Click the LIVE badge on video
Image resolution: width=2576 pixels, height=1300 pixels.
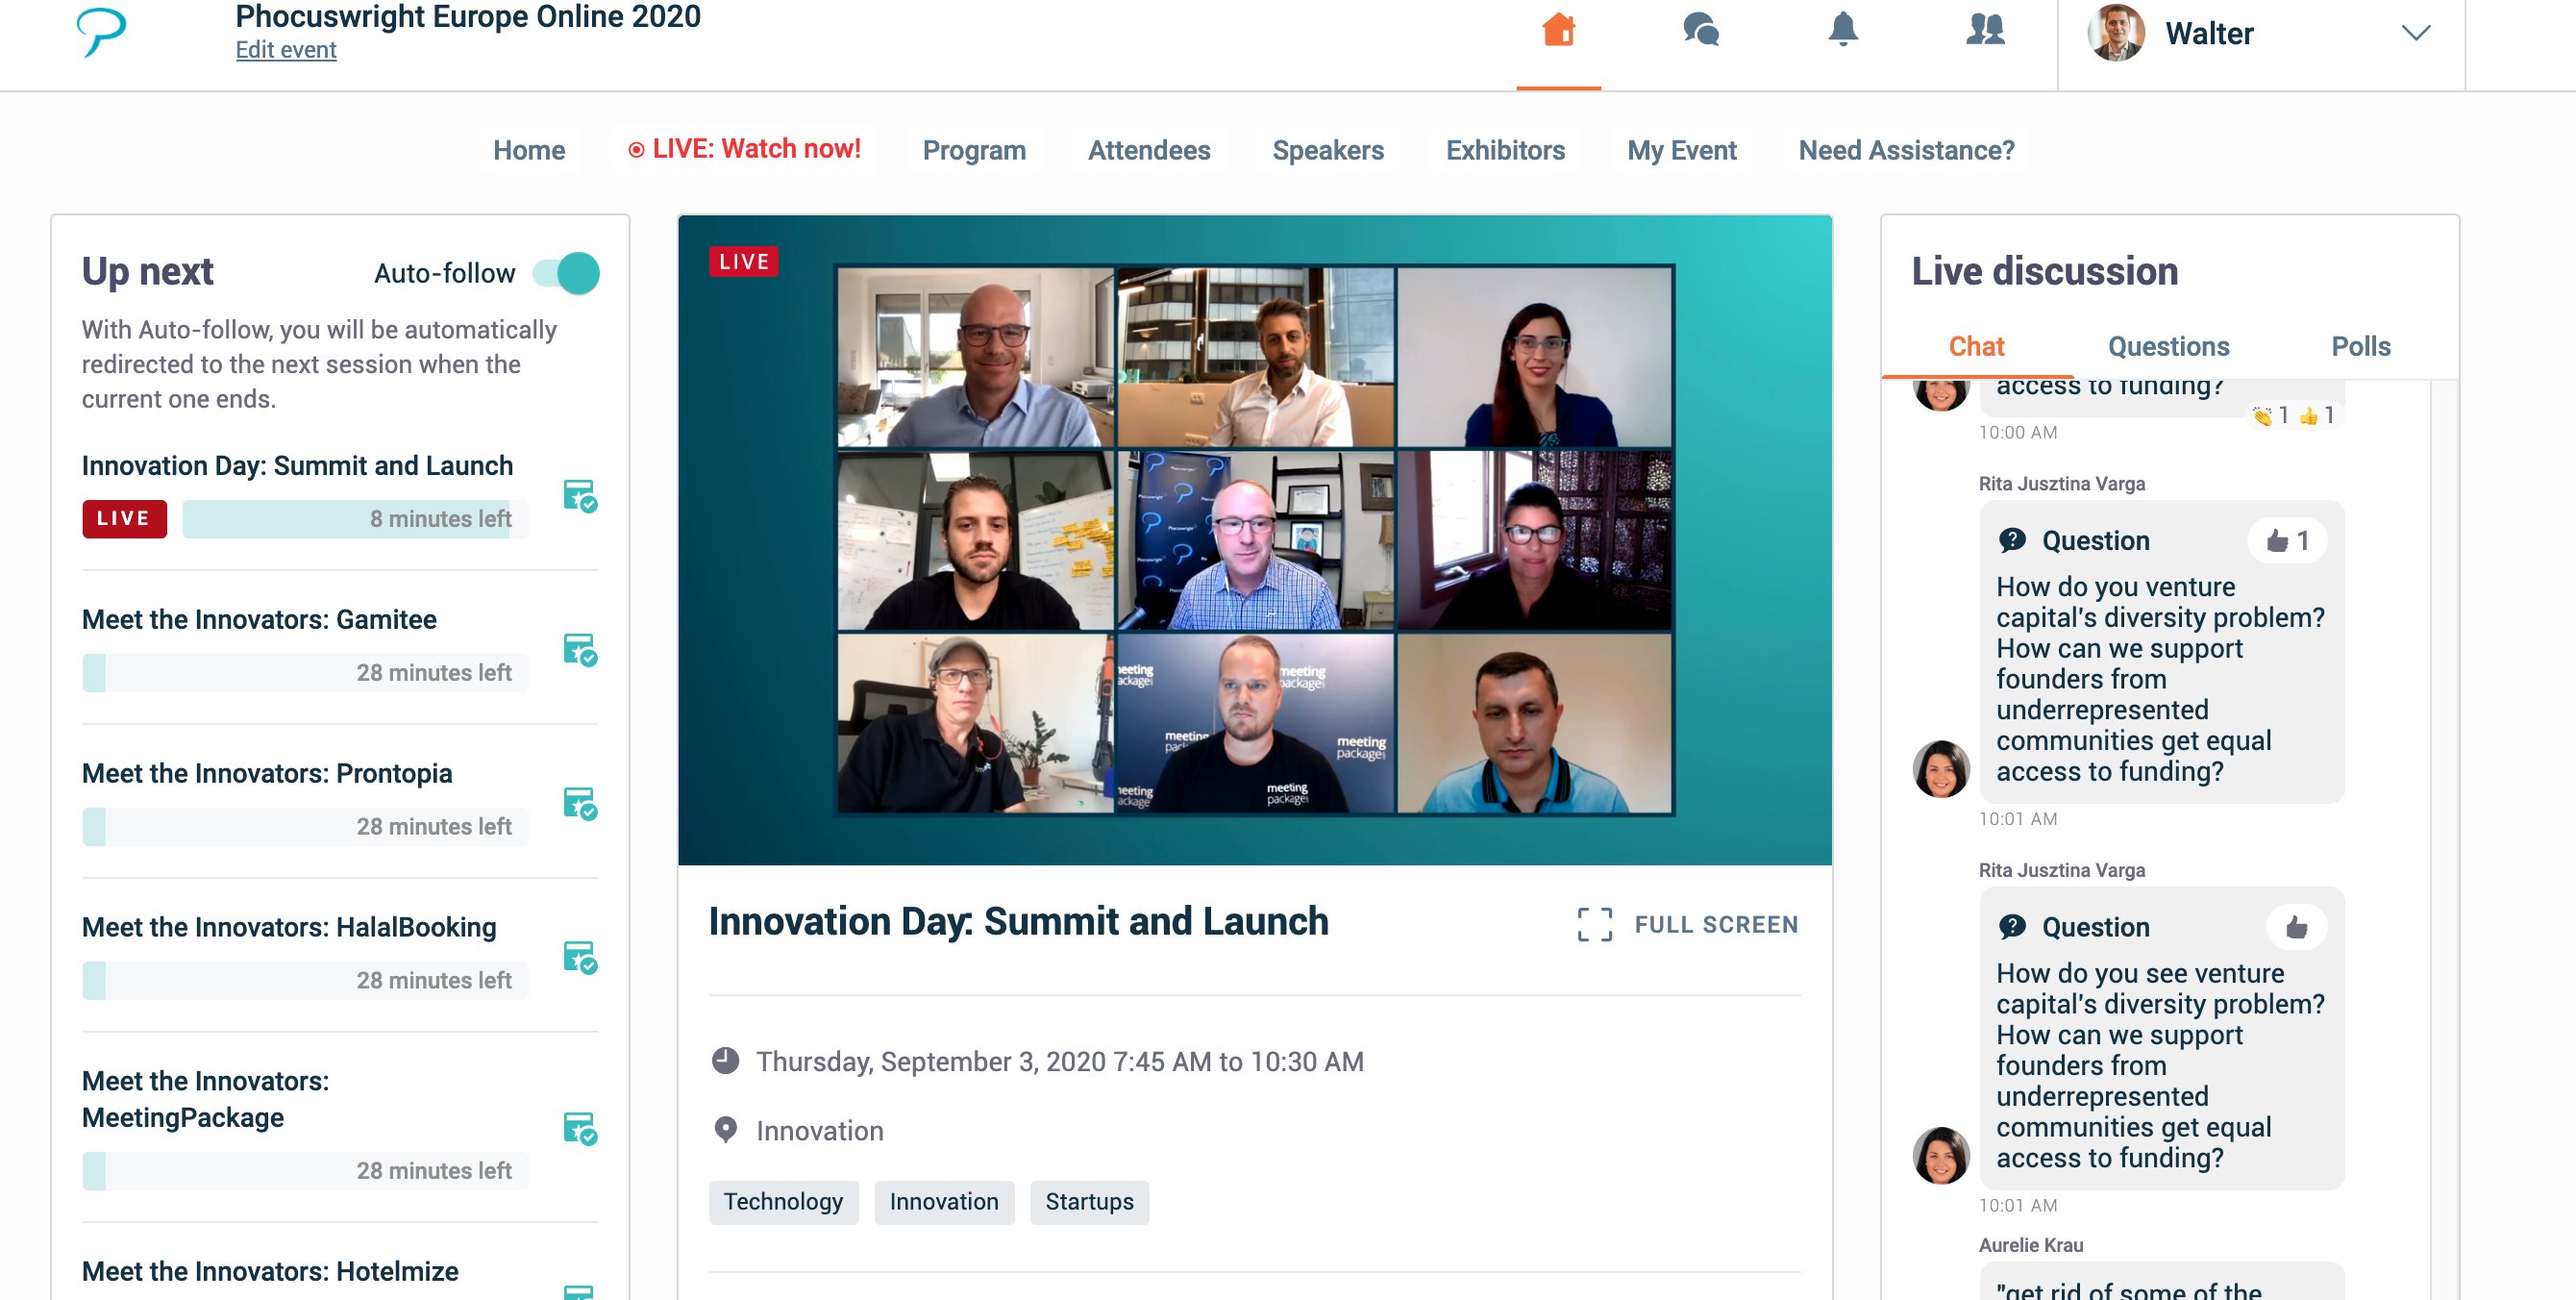[743, 262]
